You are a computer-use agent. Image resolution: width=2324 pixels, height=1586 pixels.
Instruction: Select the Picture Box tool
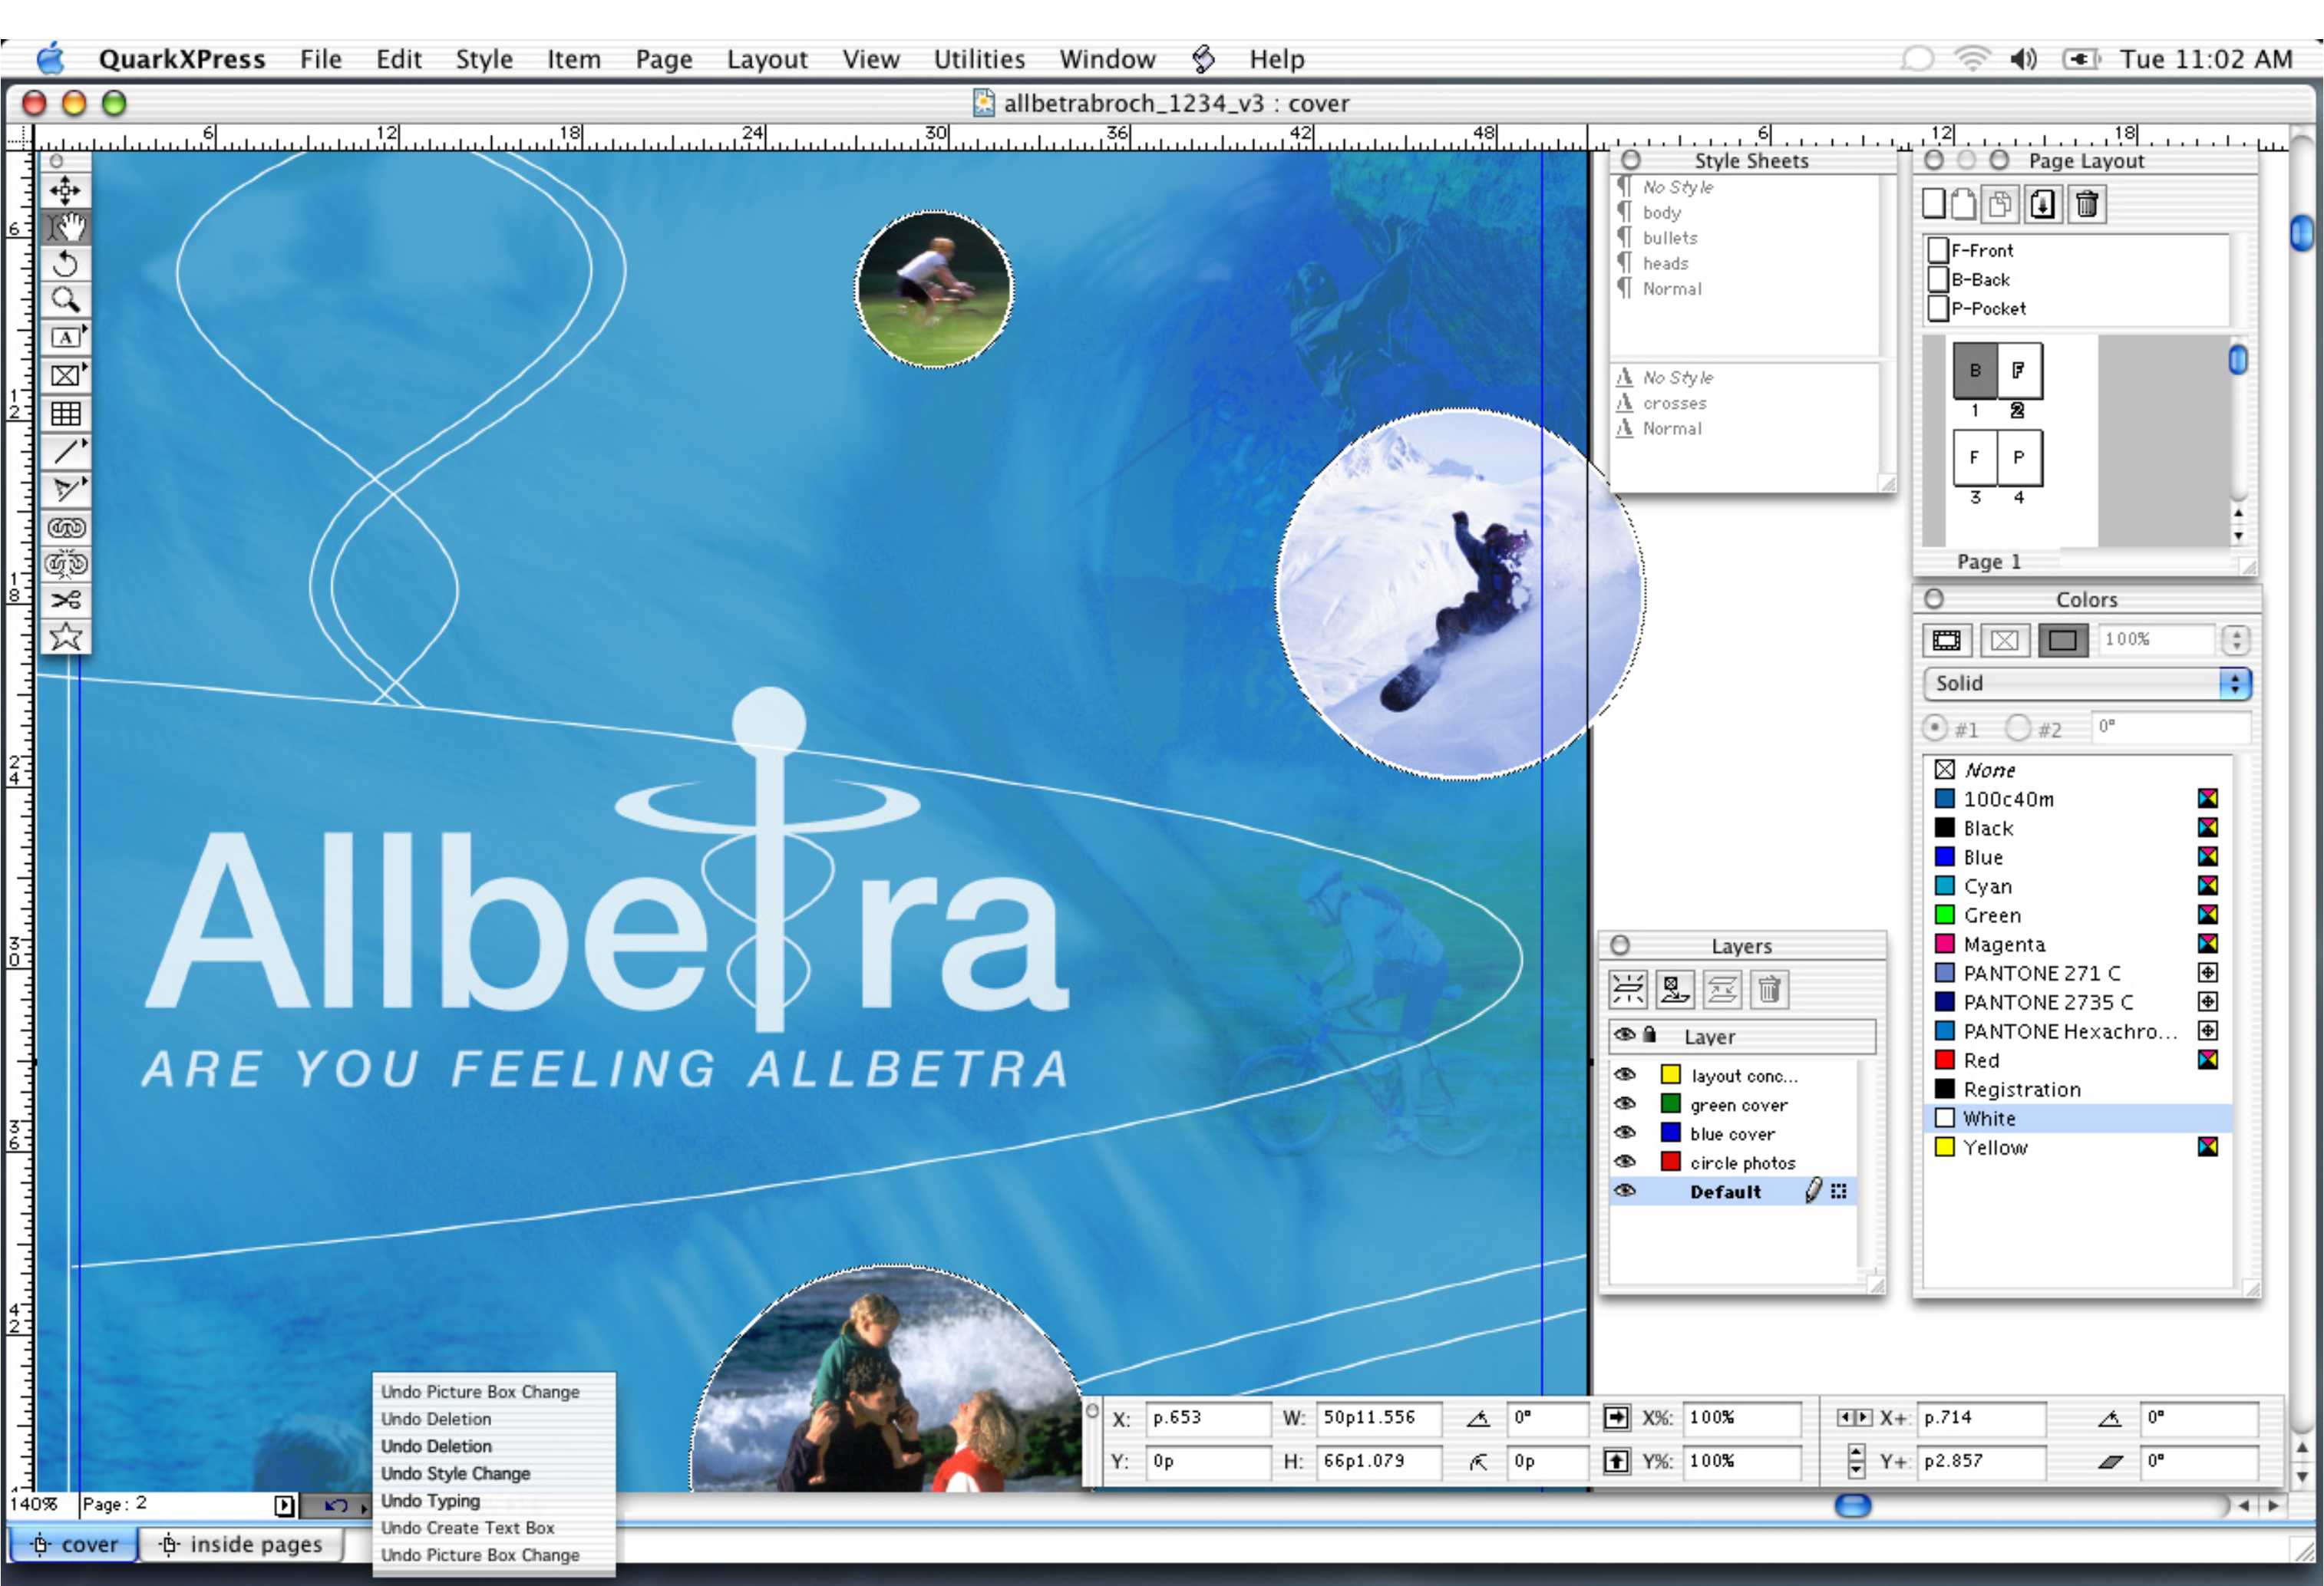click(x=66, y=375)
